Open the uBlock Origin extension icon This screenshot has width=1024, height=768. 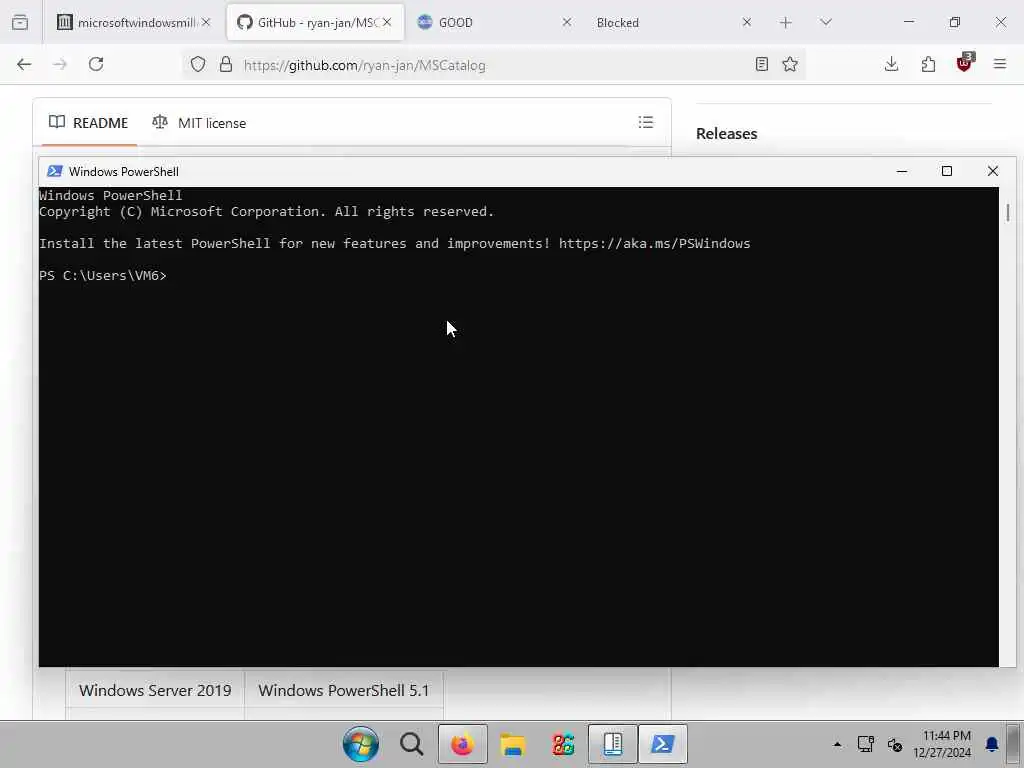click(x=965, y=63)
